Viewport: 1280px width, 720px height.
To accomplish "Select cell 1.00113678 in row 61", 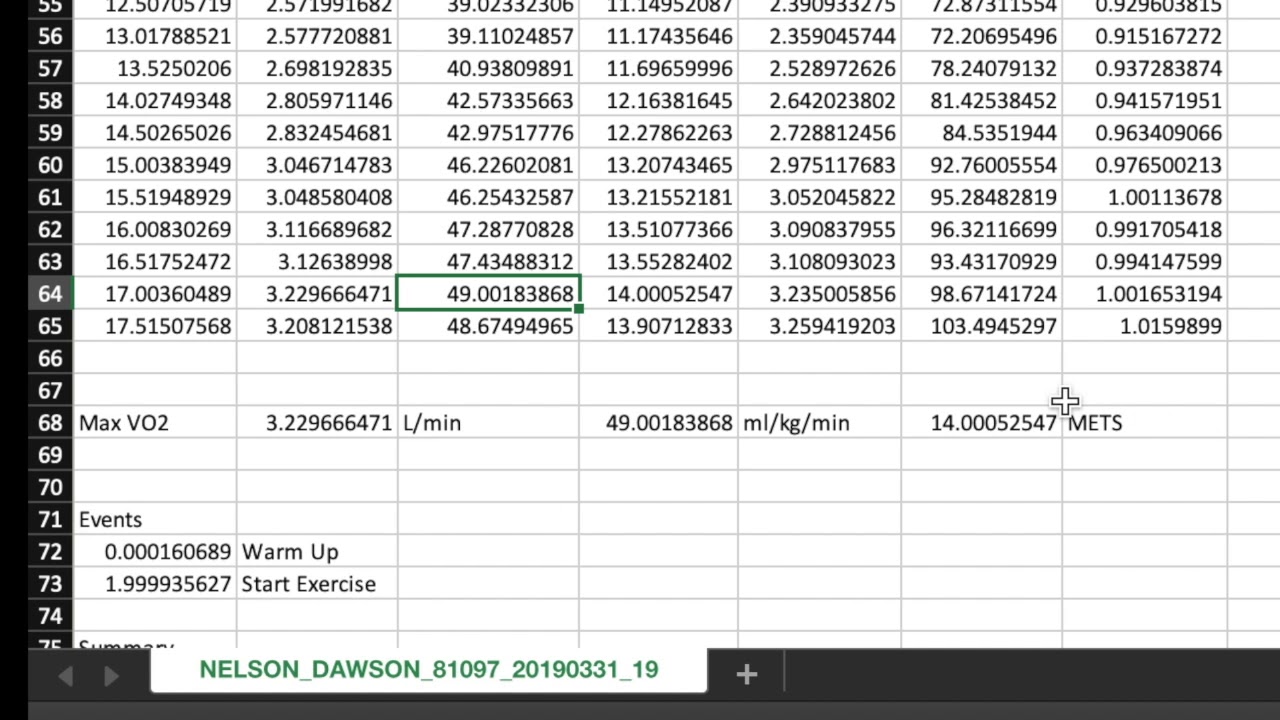I will click(x=1145, y=198).
